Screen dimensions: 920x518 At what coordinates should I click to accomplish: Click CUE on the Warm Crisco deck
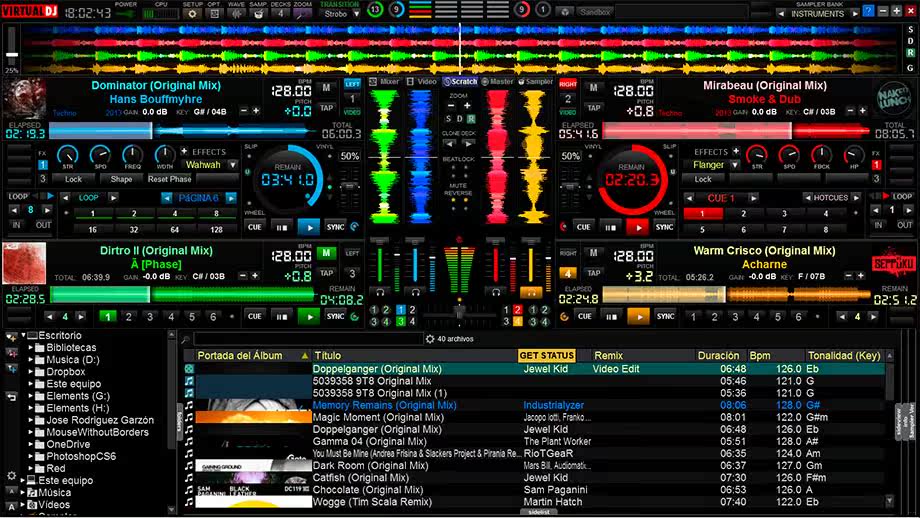click(x=584, y=316)
